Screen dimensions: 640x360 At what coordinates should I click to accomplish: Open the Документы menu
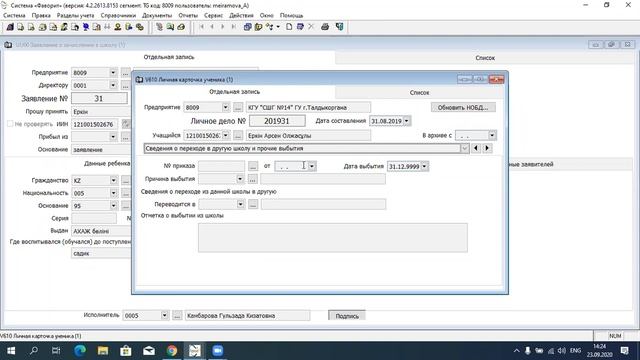click(157, 15)
